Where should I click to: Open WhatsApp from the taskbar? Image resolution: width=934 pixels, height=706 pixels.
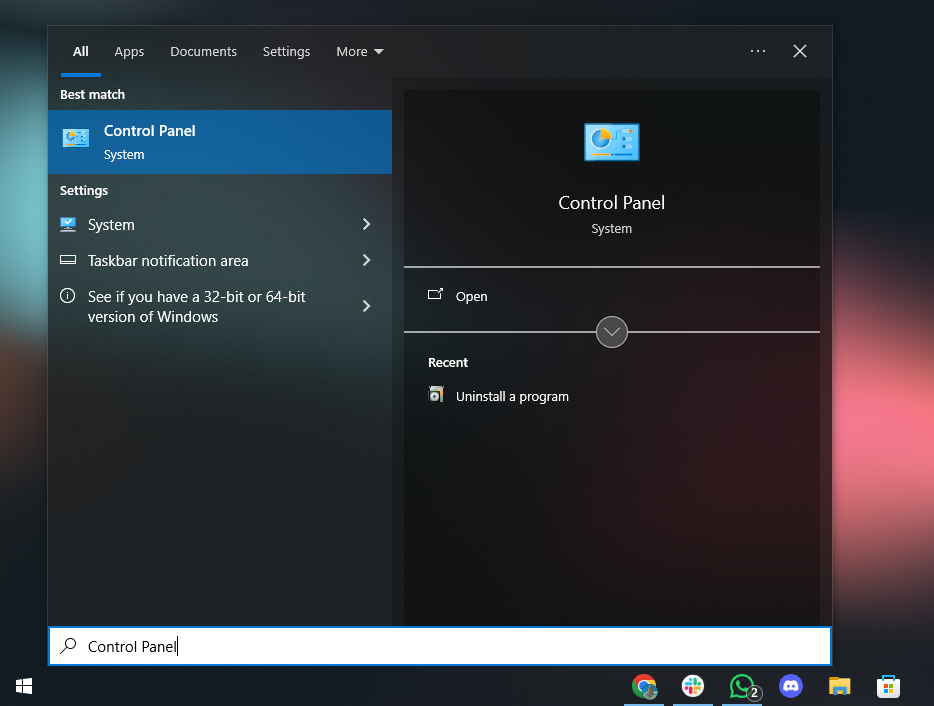pyautogui.click(x=742, y=686)
